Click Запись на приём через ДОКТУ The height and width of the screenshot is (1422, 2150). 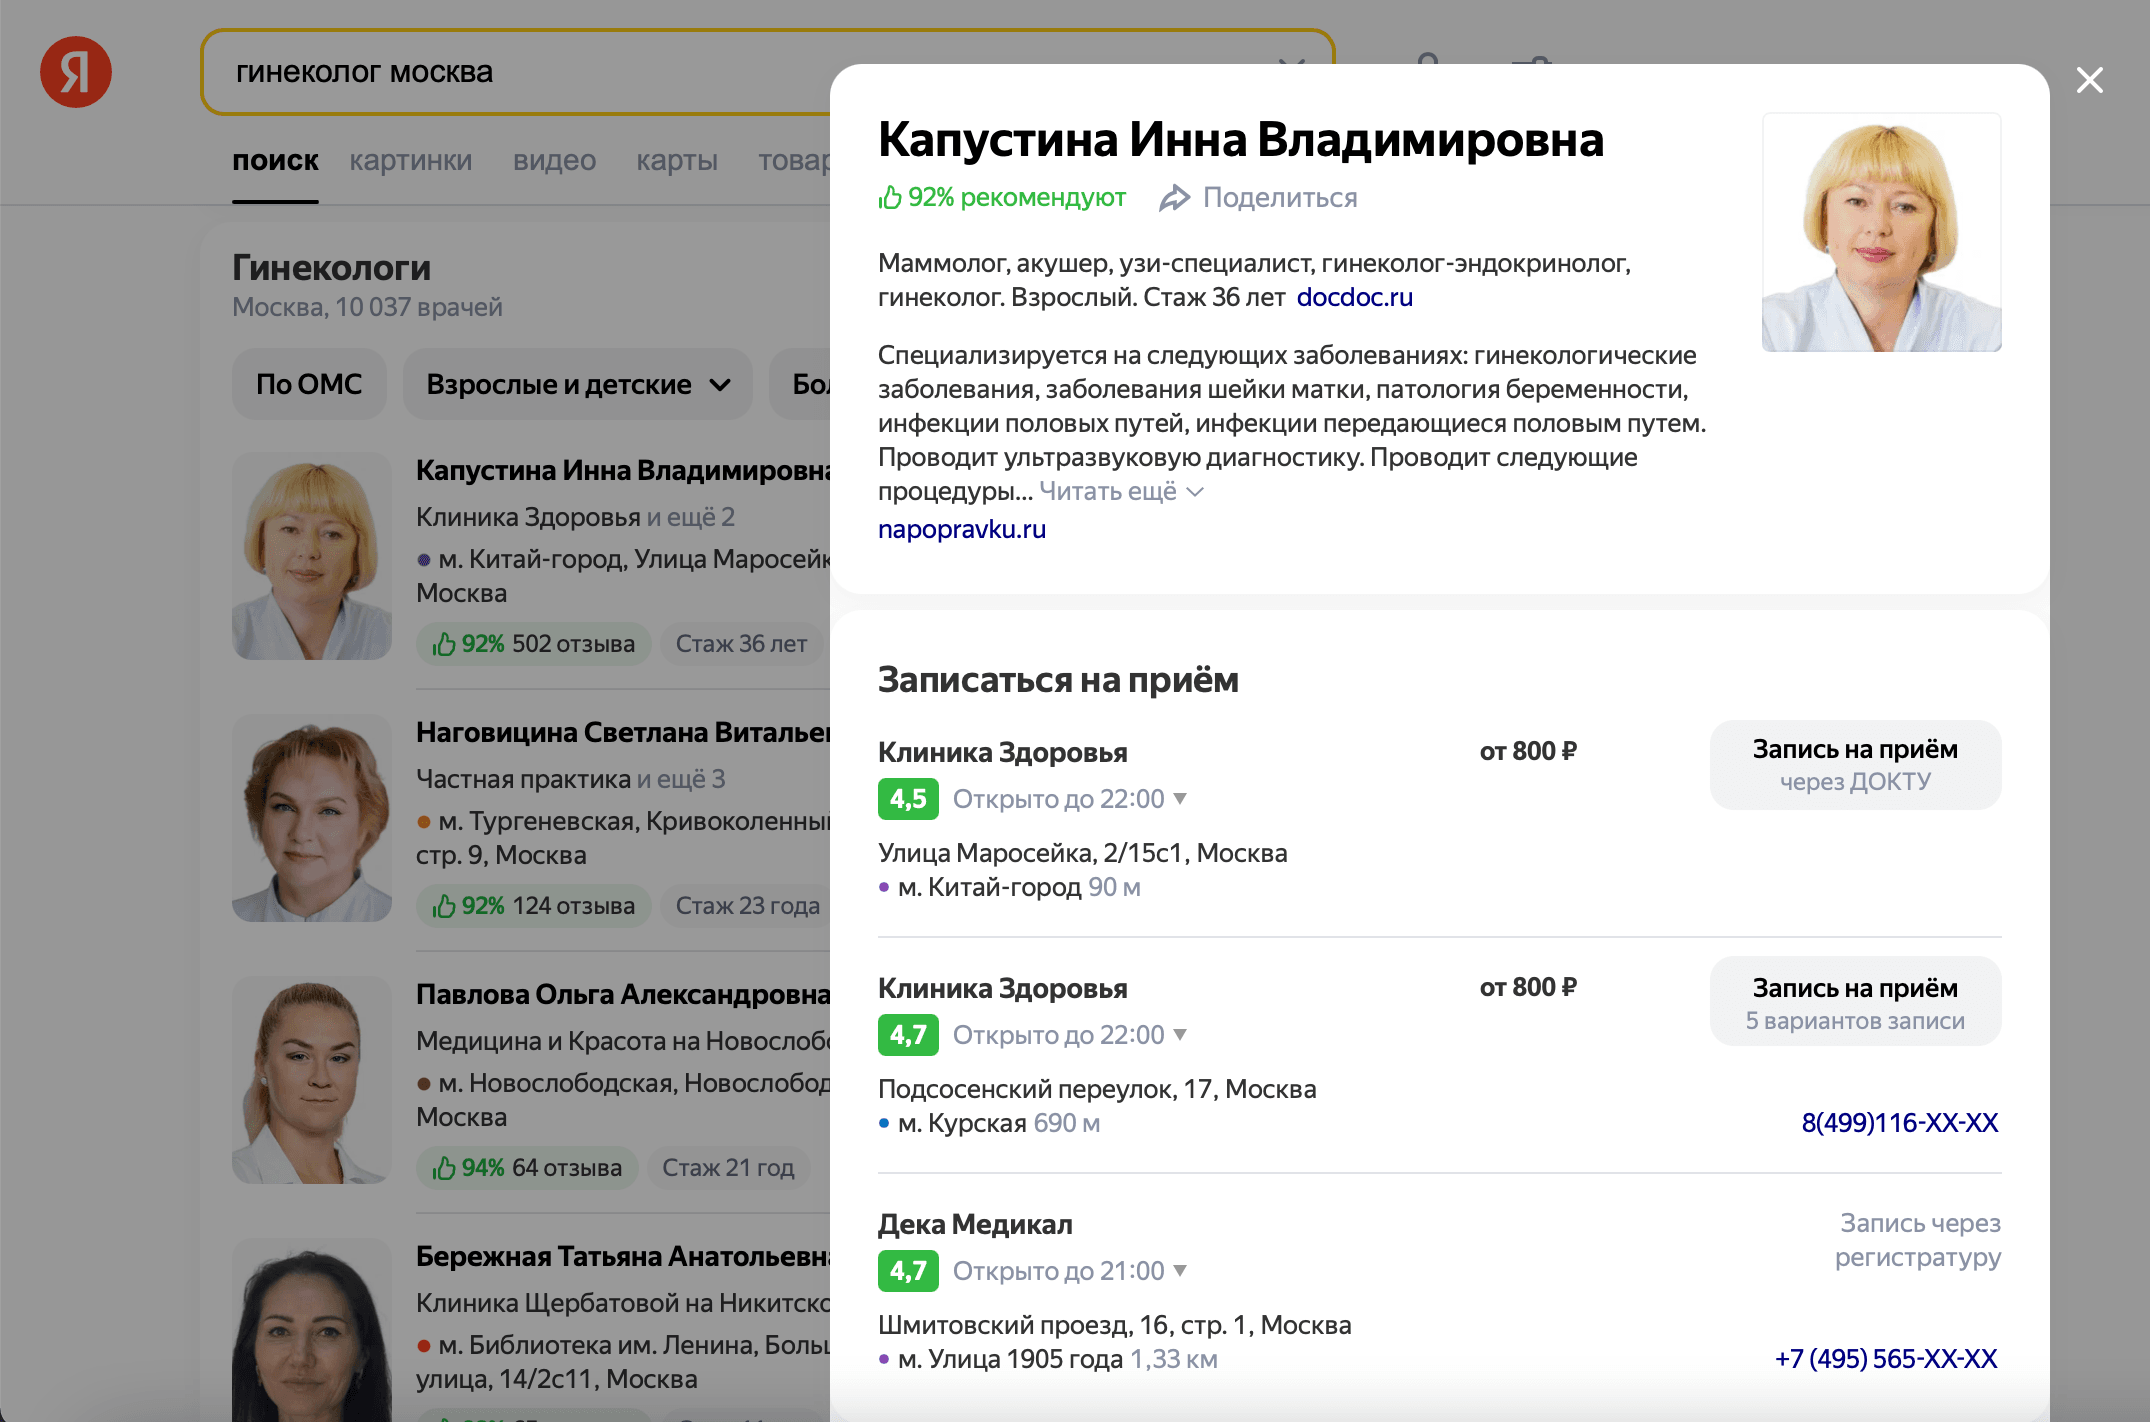[x=1855, y=765]
